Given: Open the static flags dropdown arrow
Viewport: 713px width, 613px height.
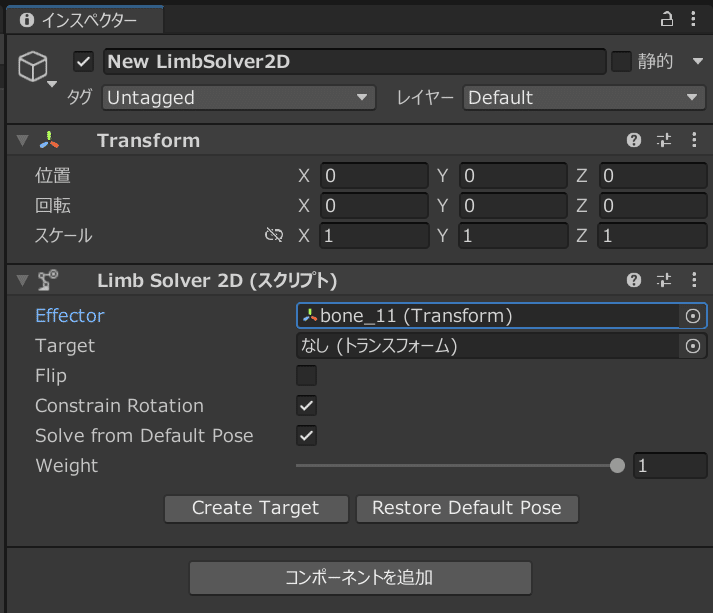Looking at the screenshot, I should (x=698, y=61).
